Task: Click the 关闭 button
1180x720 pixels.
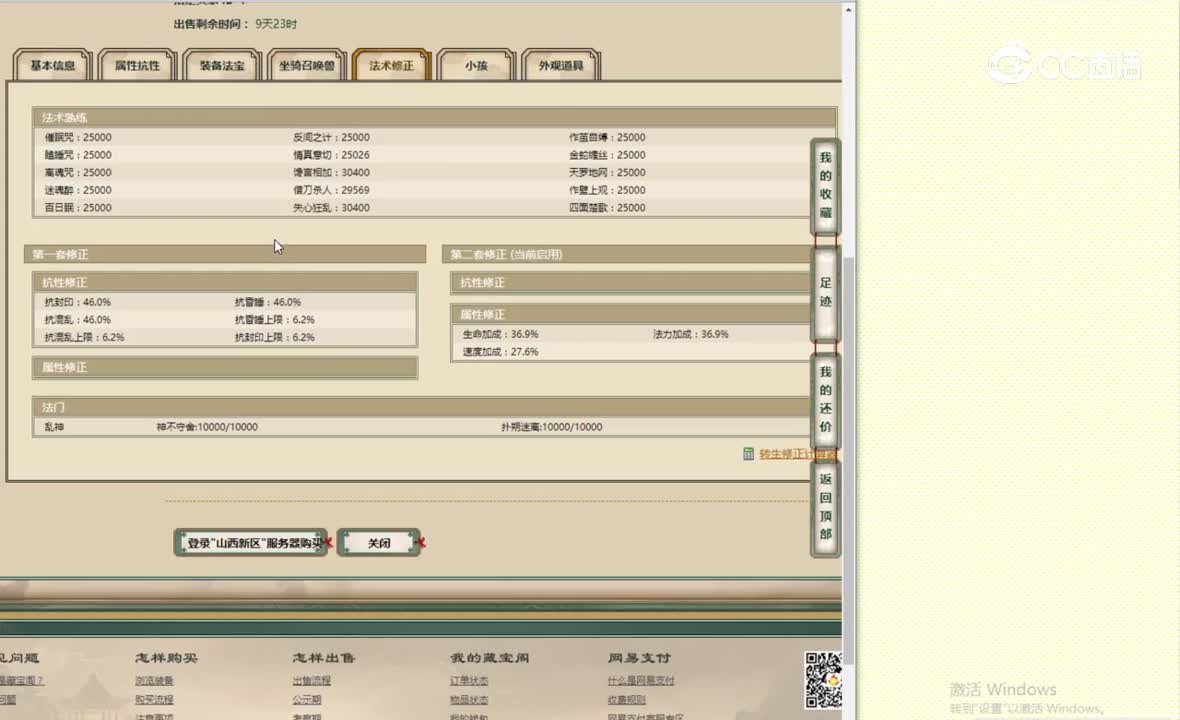Action: click(x=379, y=542)
